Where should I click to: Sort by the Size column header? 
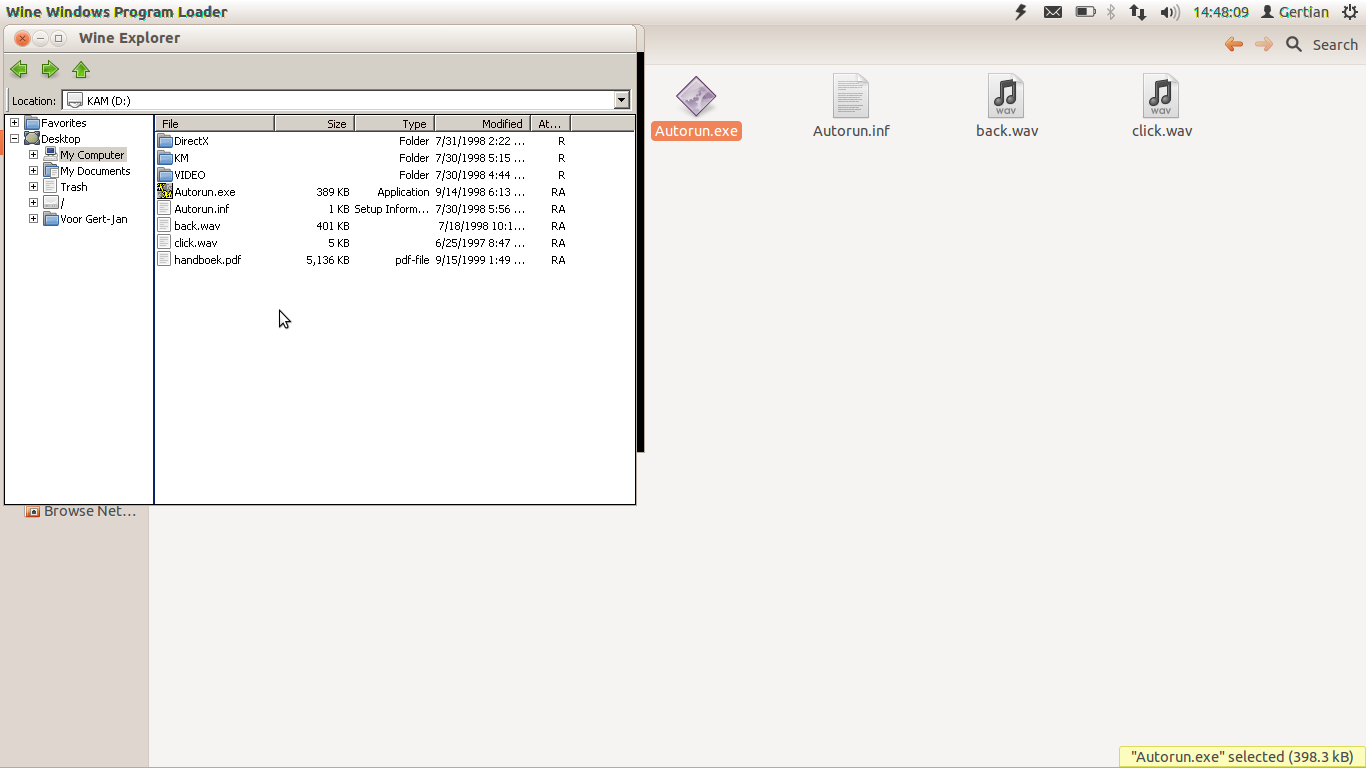pyautogui.click(x=314, y=123)
